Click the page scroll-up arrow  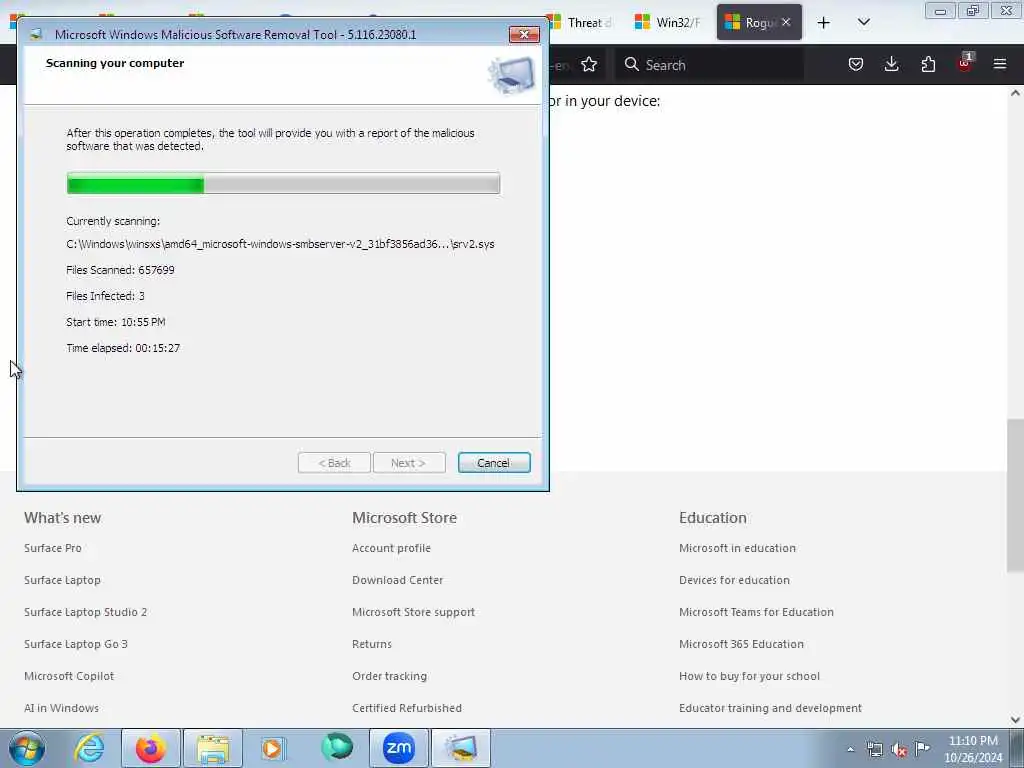pyautogui.click(x=1015, y=93)
